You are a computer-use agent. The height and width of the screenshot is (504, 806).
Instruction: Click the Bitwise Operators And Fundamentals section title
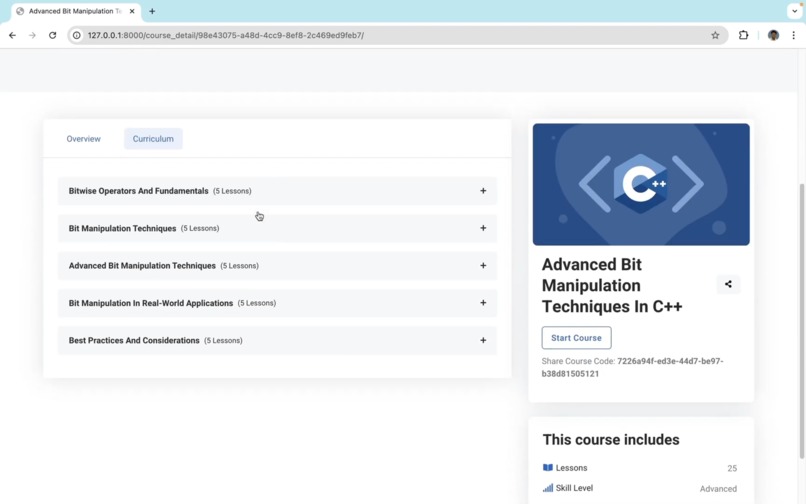point(138,191)
